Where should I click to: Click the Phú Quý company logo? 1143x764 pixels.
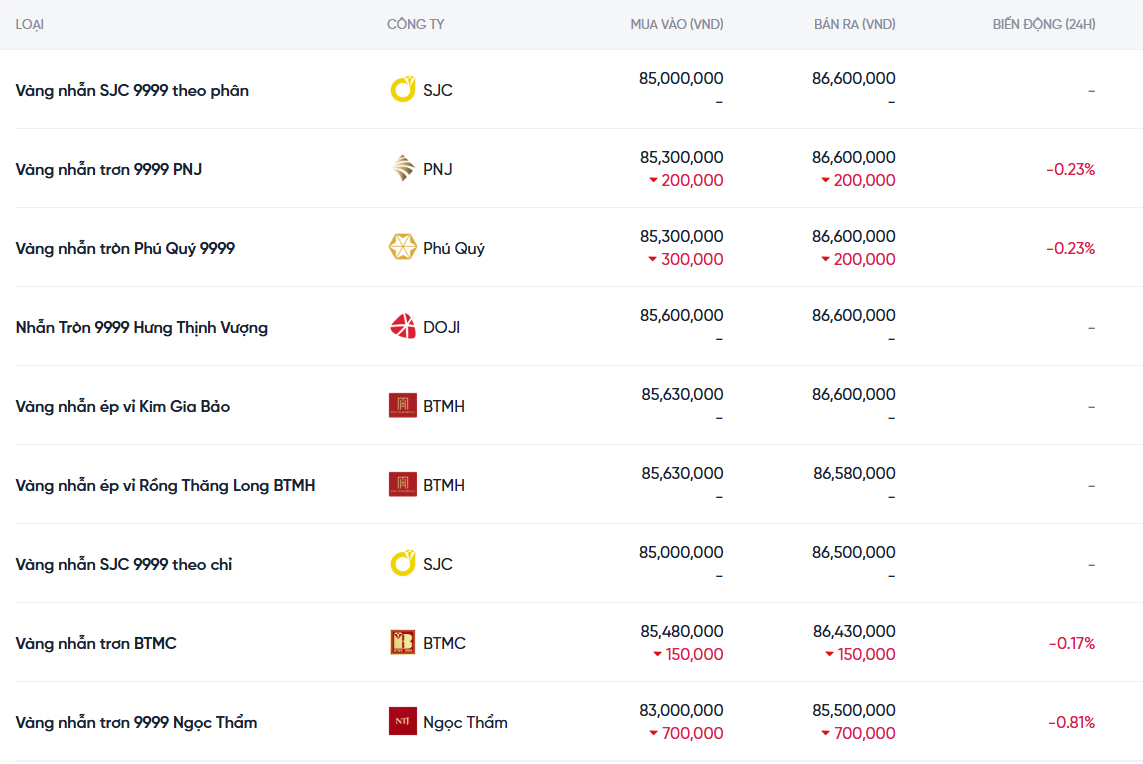(x=402, y=247)
